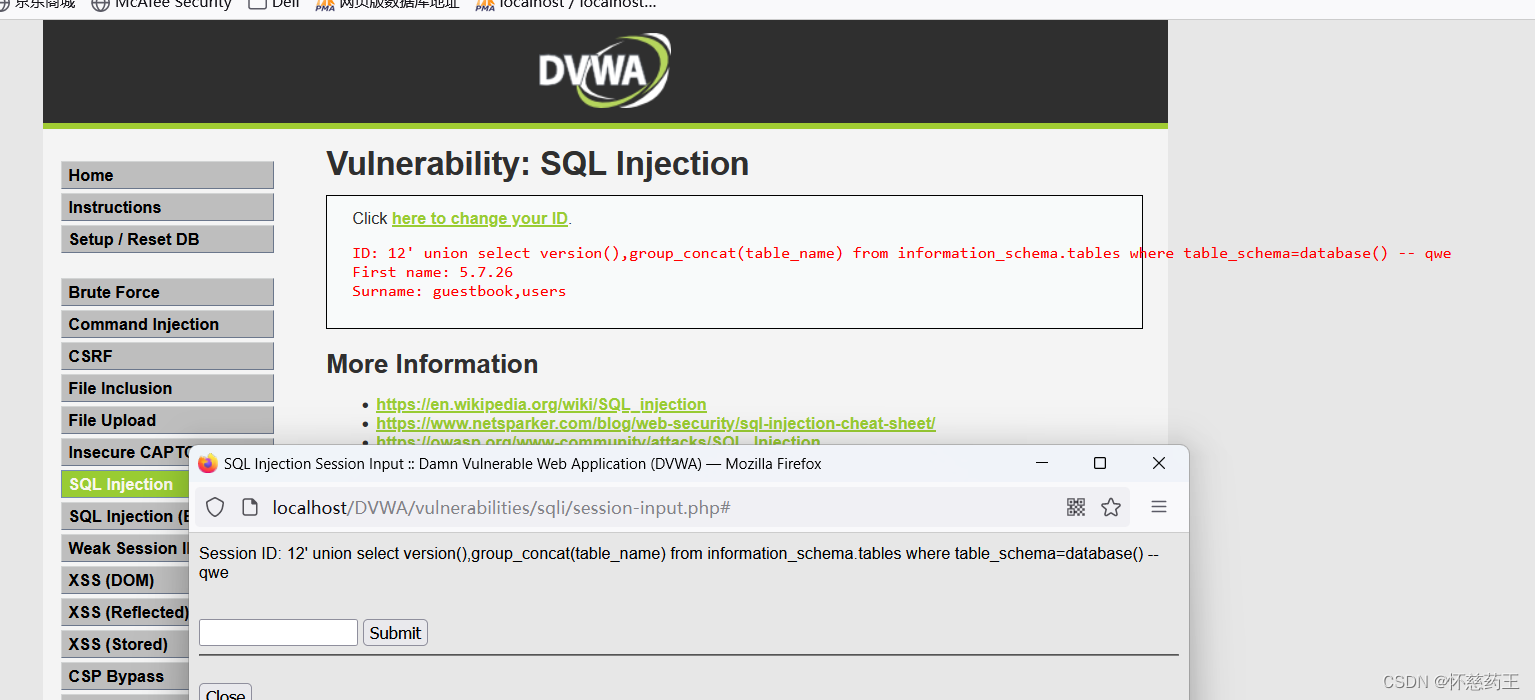
Task: Focus the session ID text input
Action: point(278,632)
